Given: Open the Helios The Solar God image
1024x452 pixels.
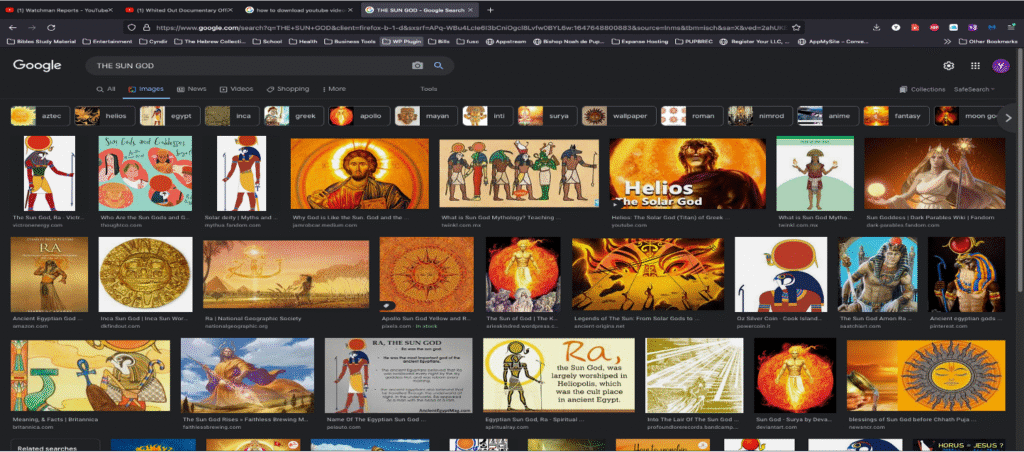Looking at the screenshot, I should [x=687, y=174].
